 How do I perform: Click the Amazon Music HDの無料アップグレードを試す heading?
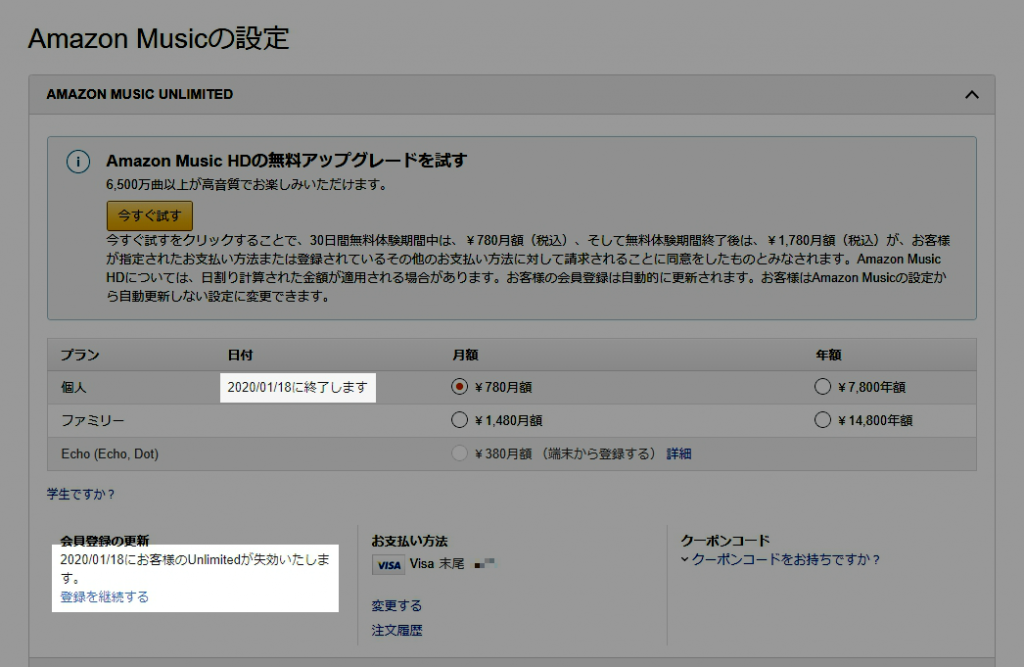287,161
